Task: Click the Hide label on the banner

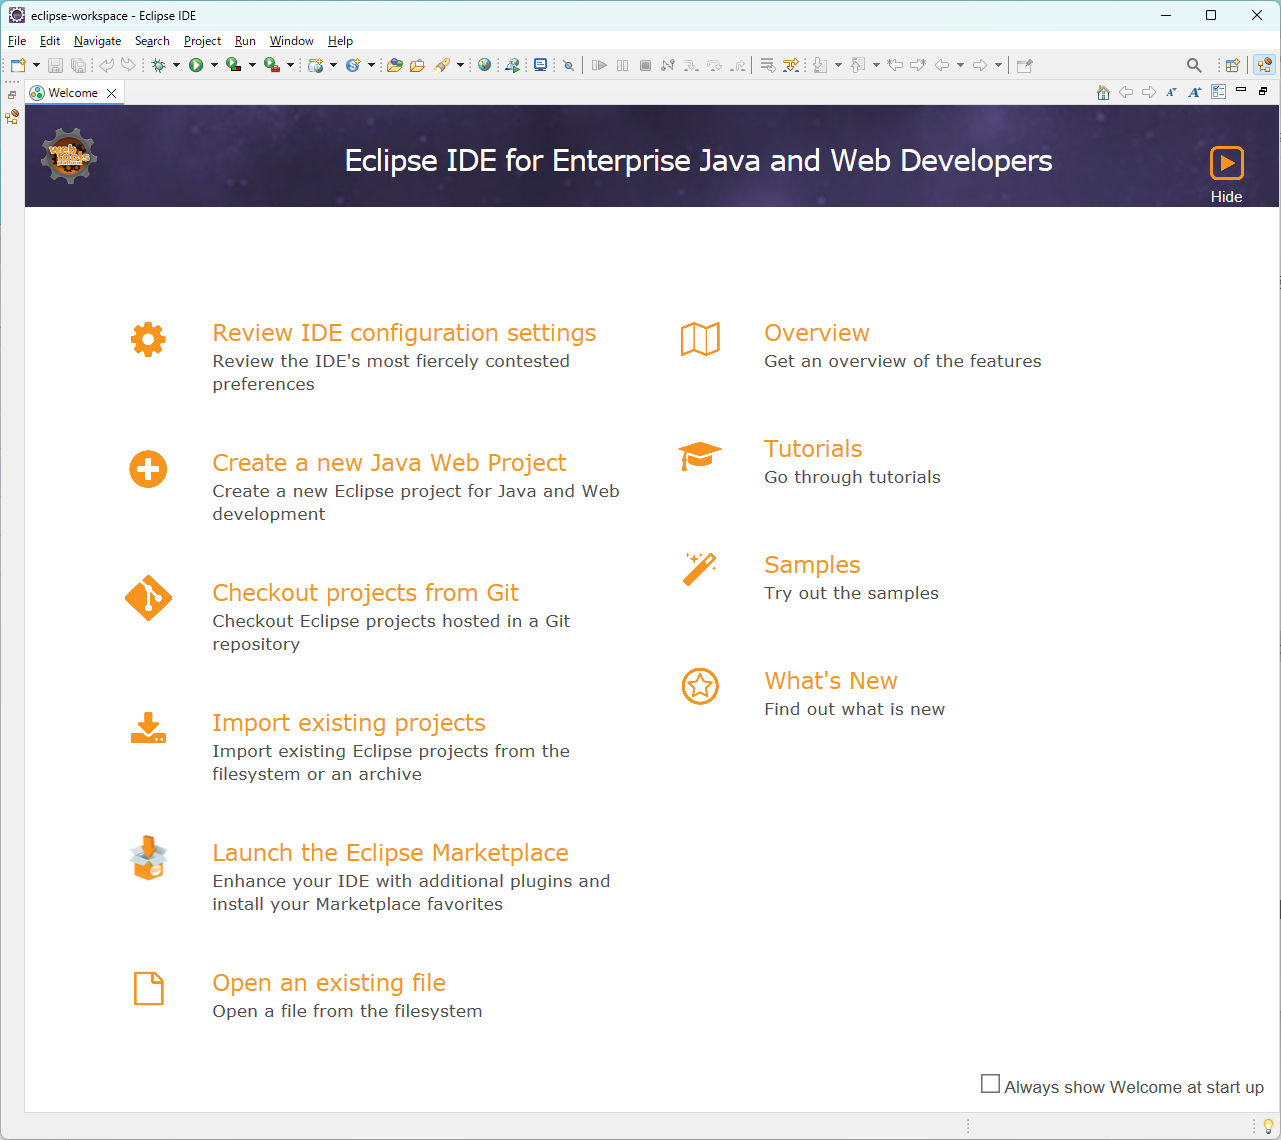Action: (x=1226, y=197)
